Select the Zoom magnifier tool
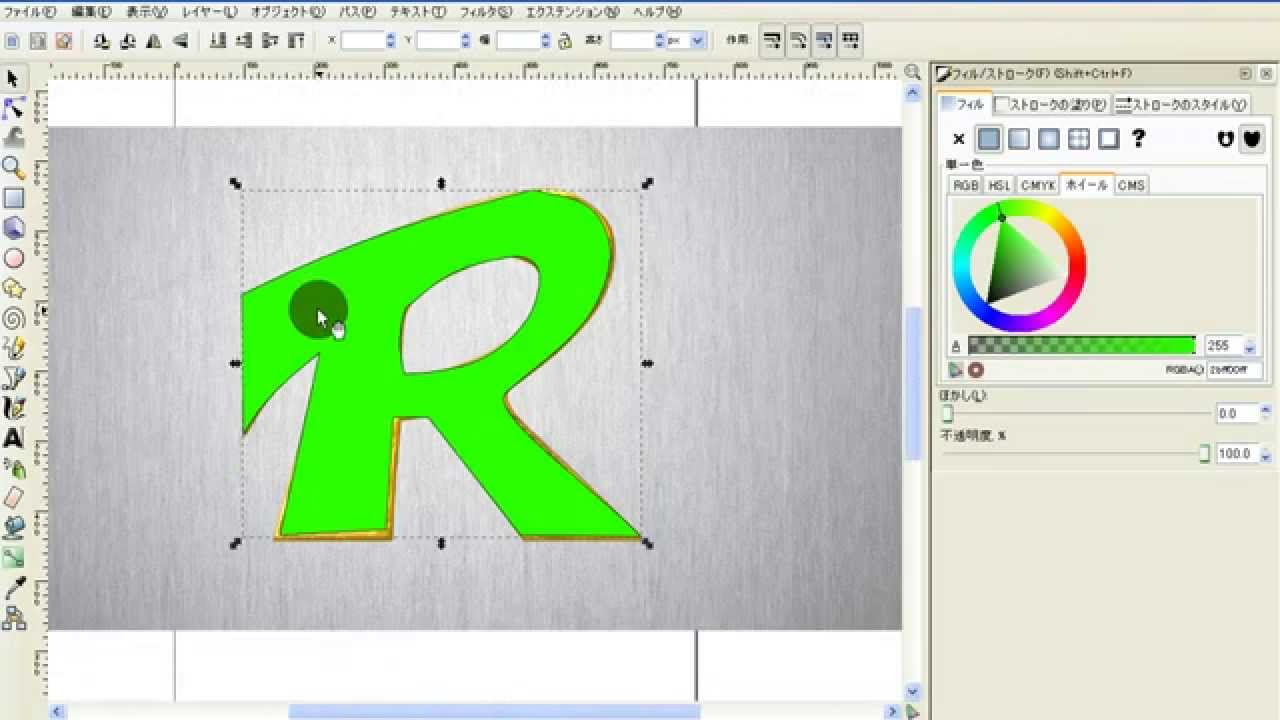This screenshot has height=720, width=1280. pos(13,168)
